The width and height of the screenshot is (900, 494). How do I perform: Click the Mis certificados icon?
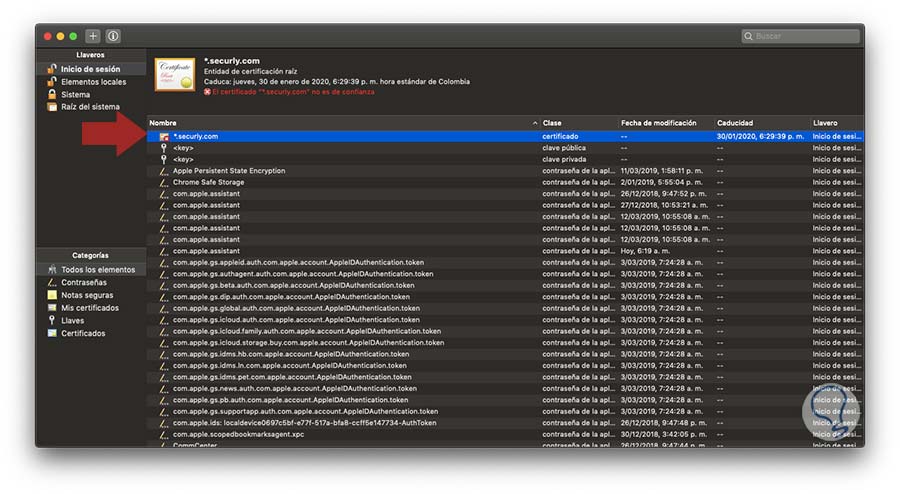pos(52,308)
